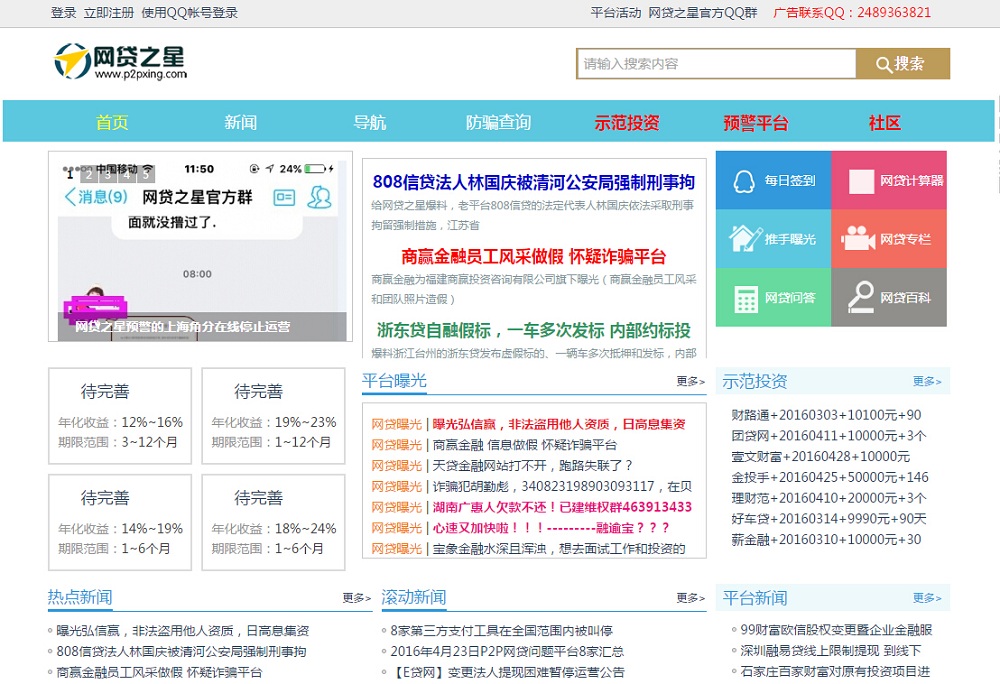Viewport: 1000px width, 684px height.
Task: Open rolling news 2016年4月23日P2P网贷问题平台8家汇总
Action: (x=507, y=651)
